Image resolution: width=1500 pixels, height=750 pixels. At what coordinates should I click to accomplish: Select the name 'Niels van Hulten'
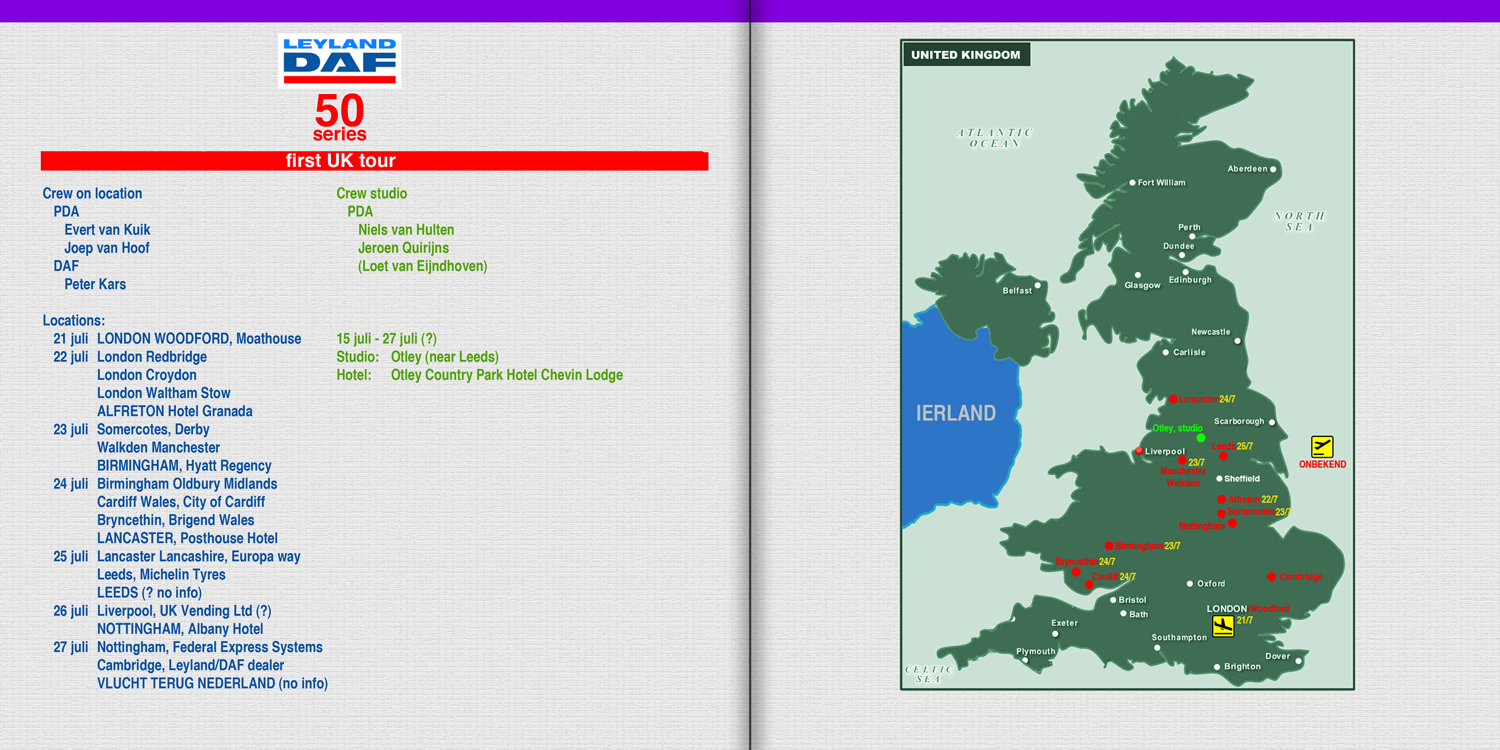pyautogui.click(x=406, y=230)
